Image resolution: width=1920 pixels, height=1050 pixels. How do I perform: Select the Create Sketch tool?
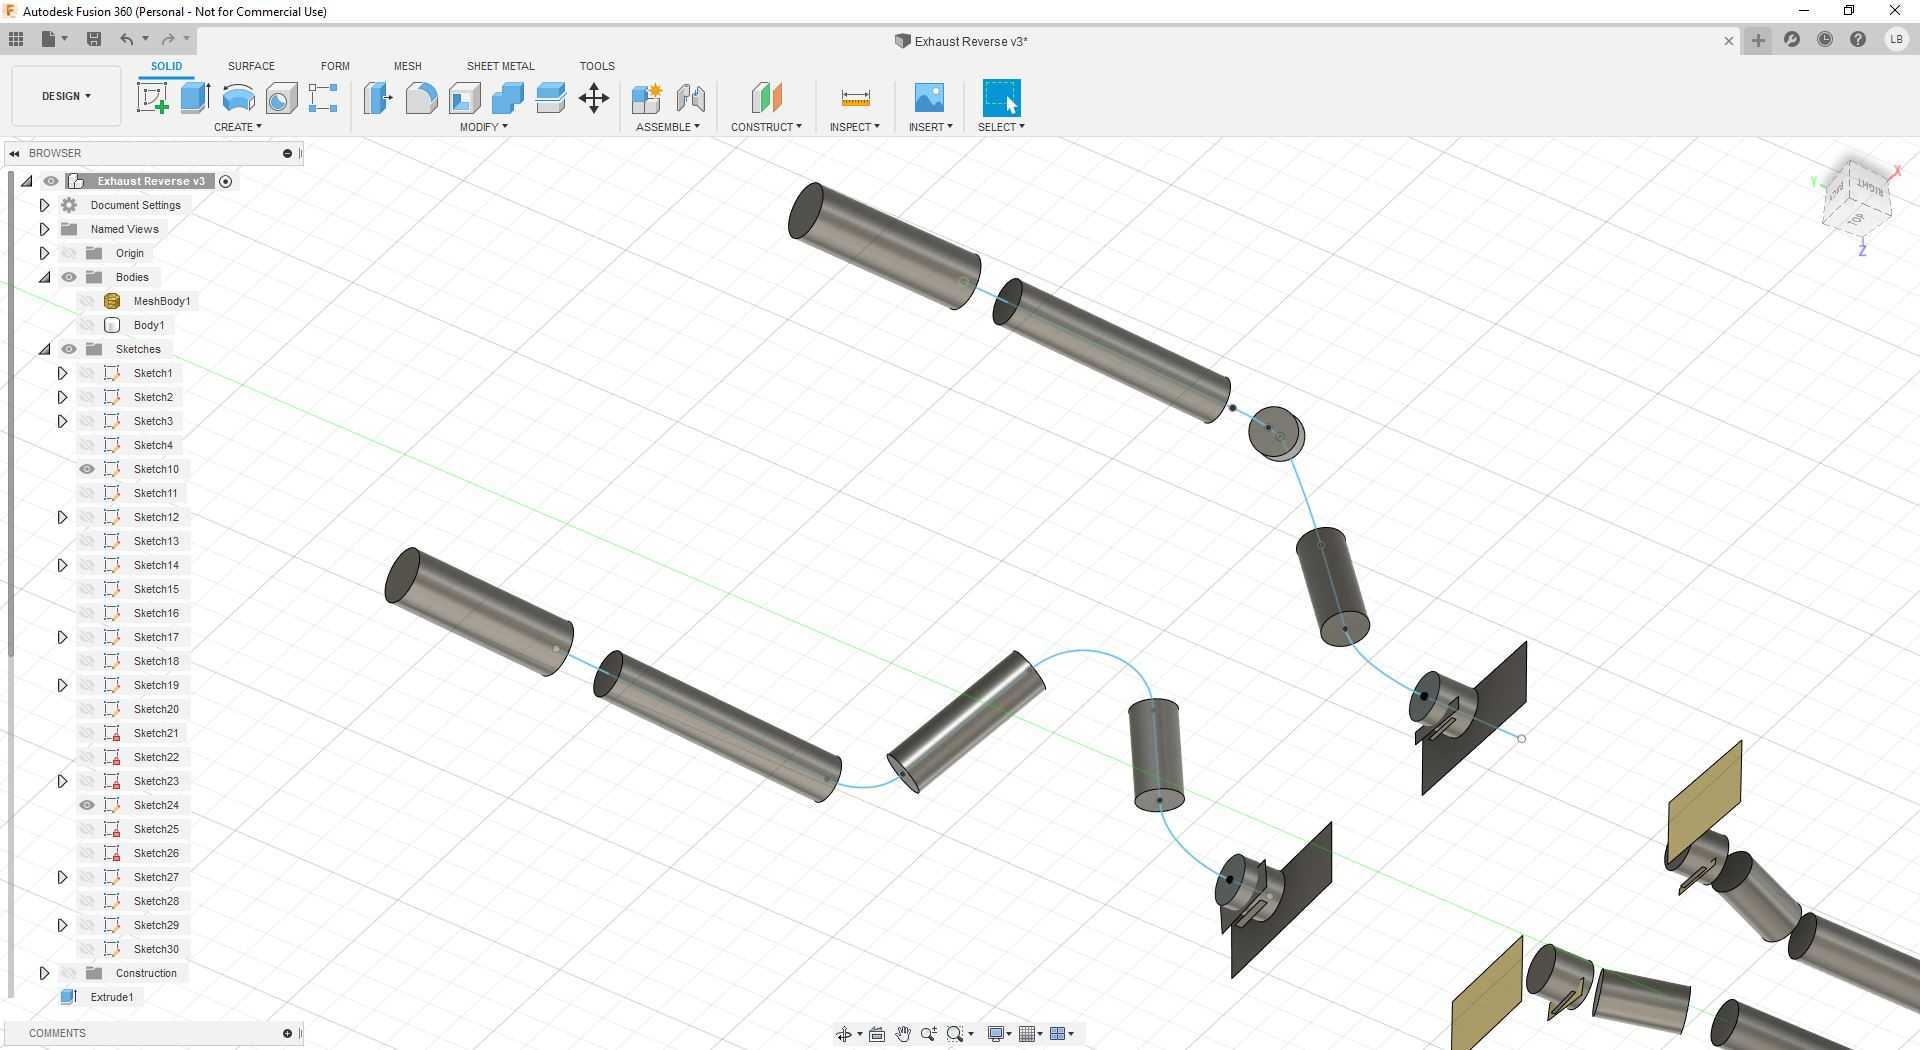[152, 98]
